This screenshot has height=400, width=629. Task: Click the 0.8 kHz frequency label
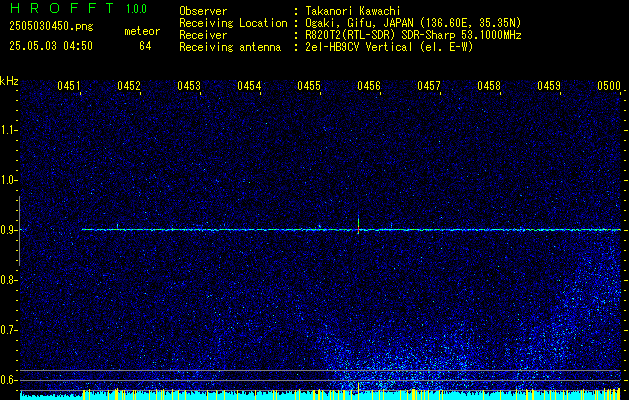click(x=8, y=280)
